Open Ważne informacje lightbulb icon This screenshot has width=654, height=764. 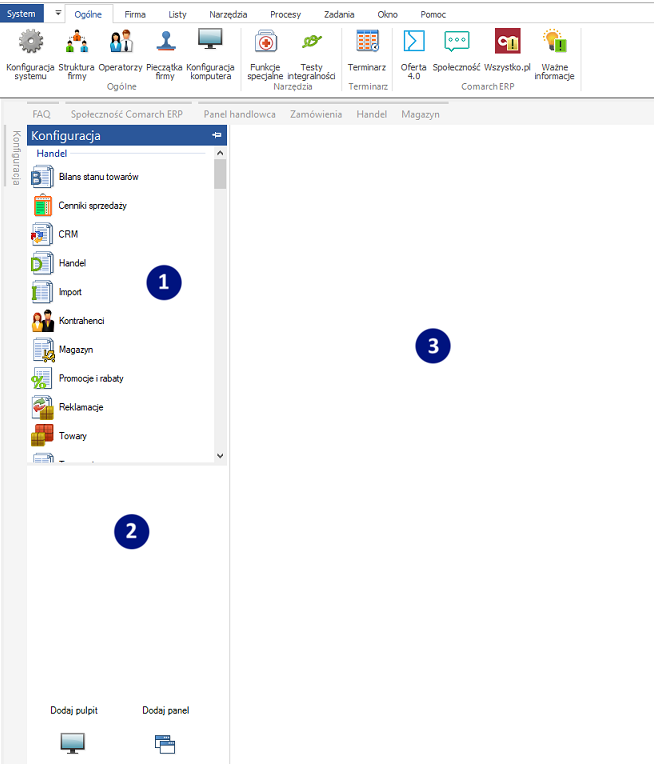click(x=555, y=41)
